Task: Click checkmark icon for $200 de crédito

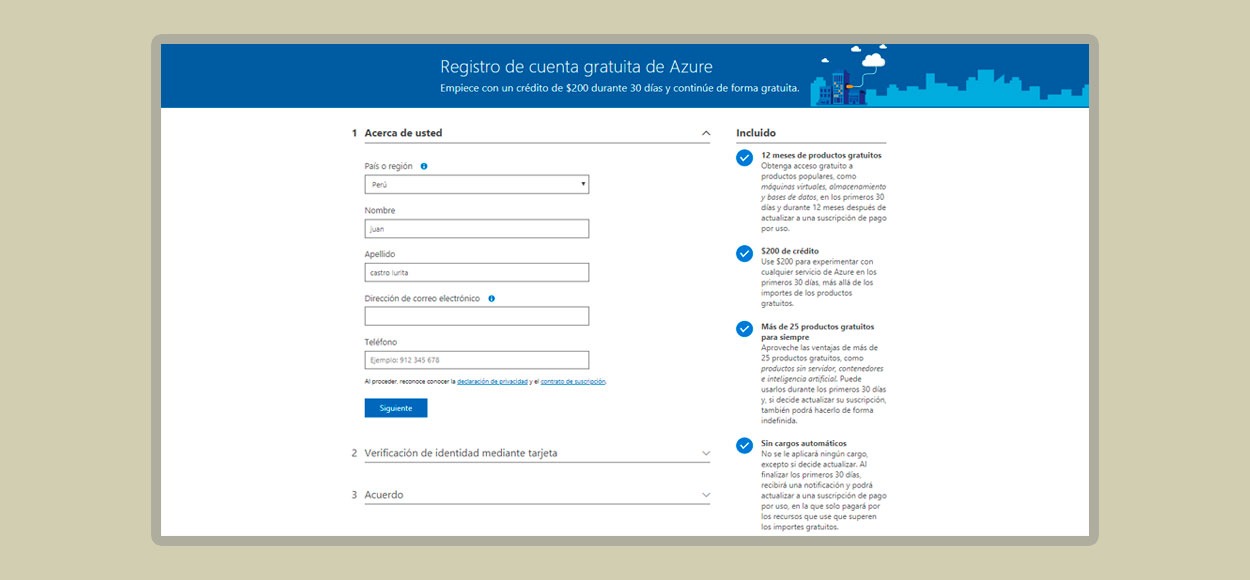Action: [x=744, y=254]
